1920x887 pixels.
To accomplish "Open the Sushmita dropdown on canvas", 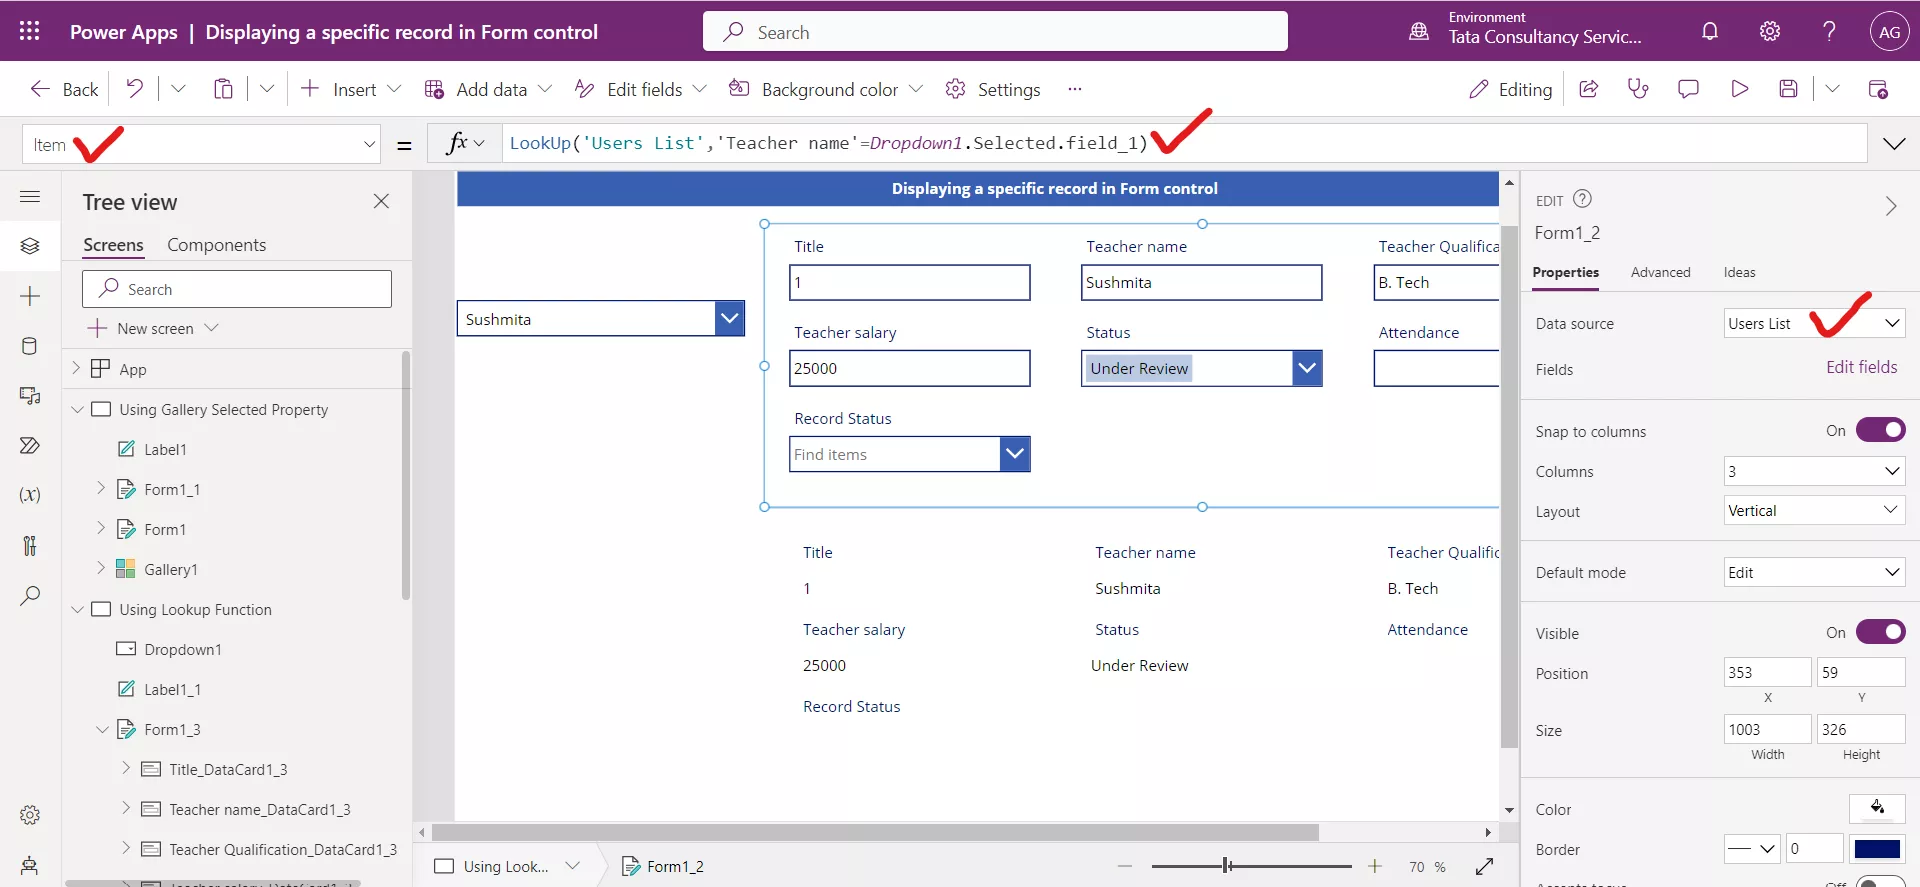I will tap(601, 319).
